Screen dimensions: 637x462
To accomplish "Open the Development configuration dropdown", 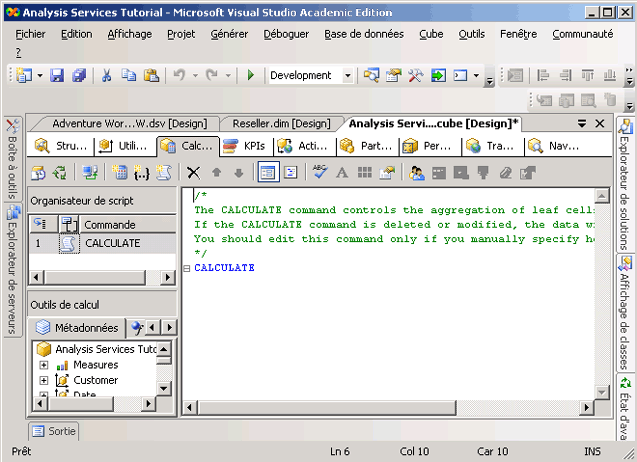I will point(347,76).
